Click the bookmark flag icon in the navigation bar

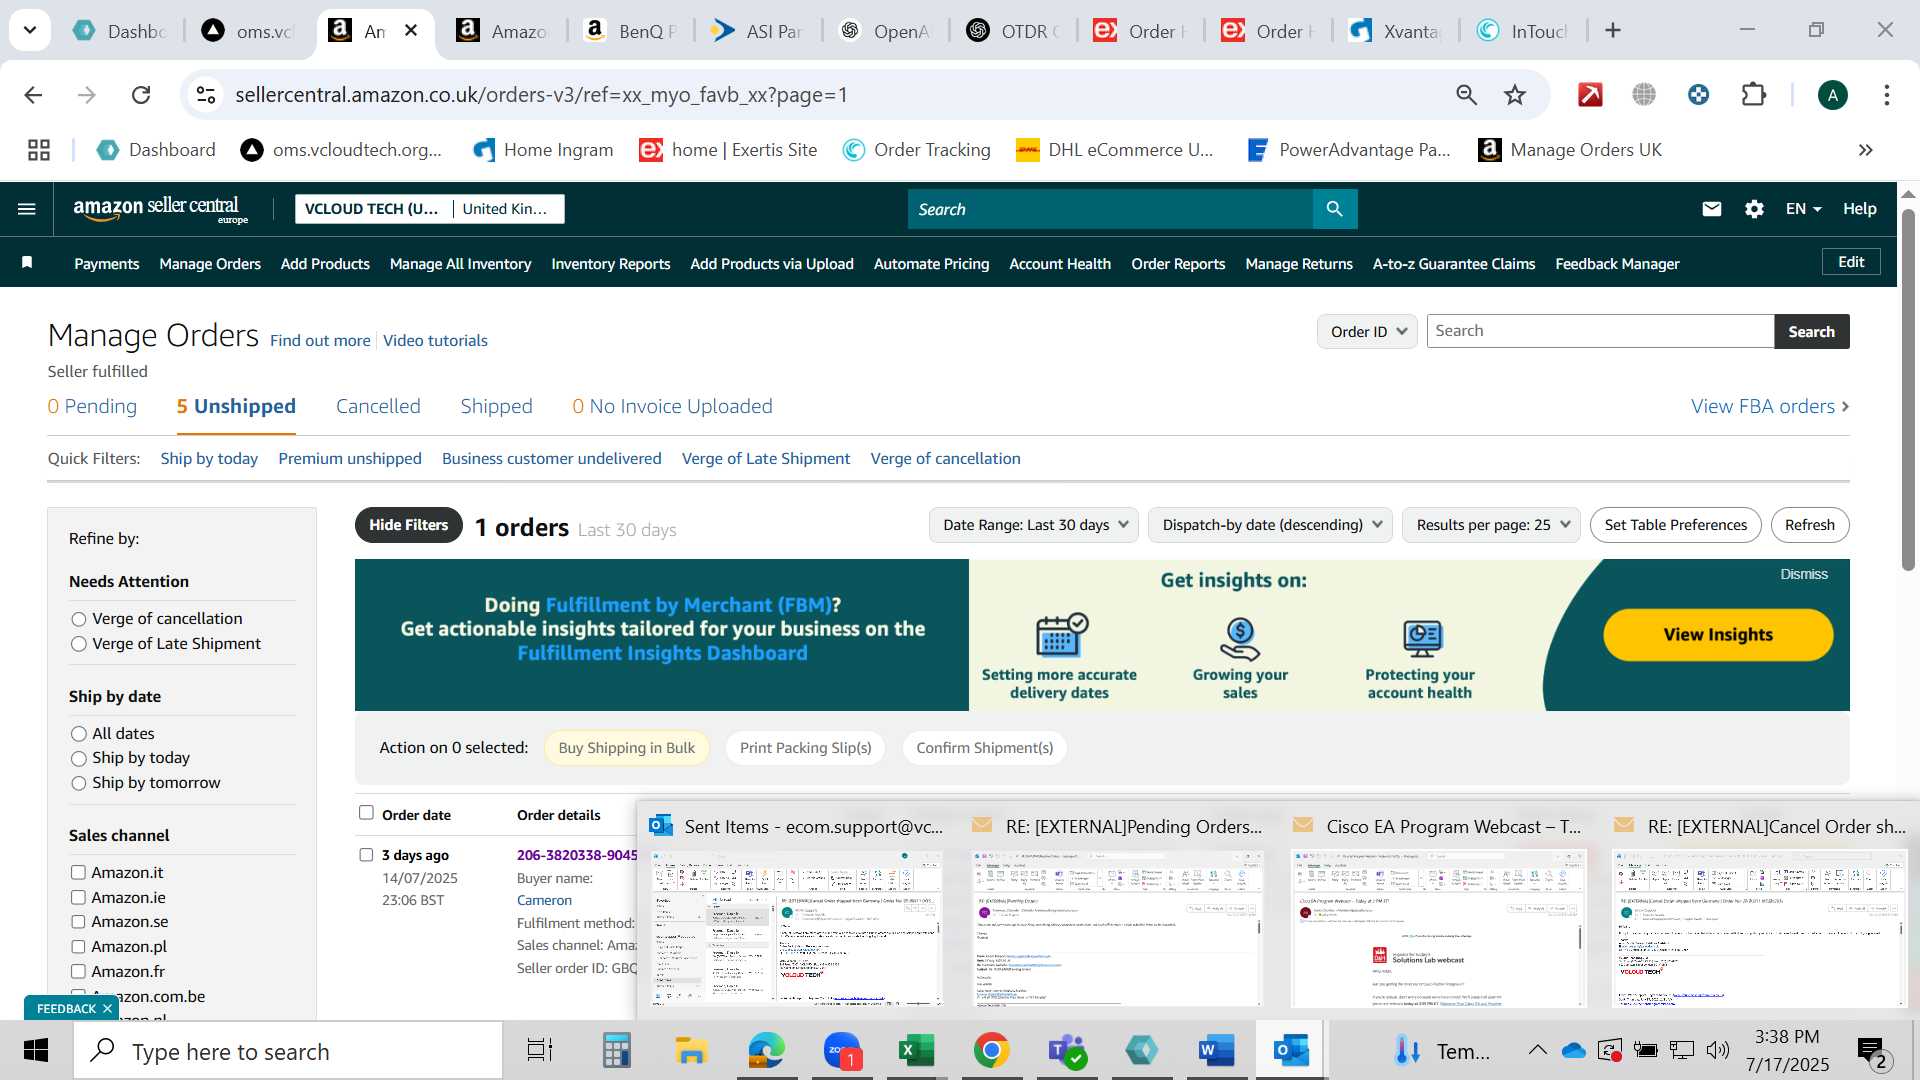(28, 263)
